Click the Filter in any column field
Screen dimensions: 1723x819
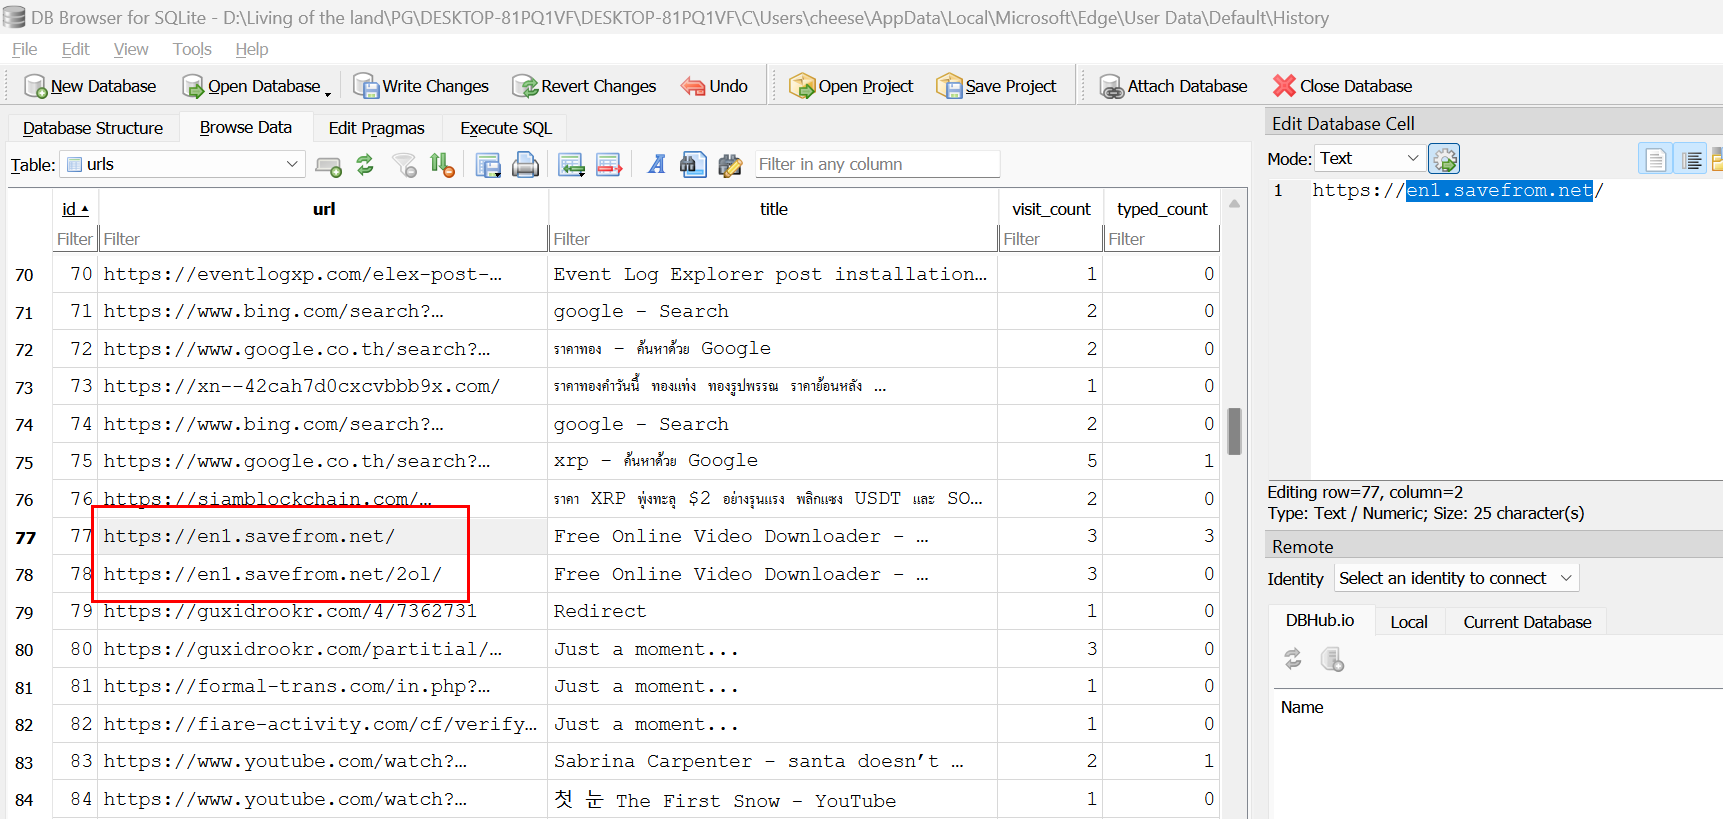pyautogui.click(x=876, y=164)
